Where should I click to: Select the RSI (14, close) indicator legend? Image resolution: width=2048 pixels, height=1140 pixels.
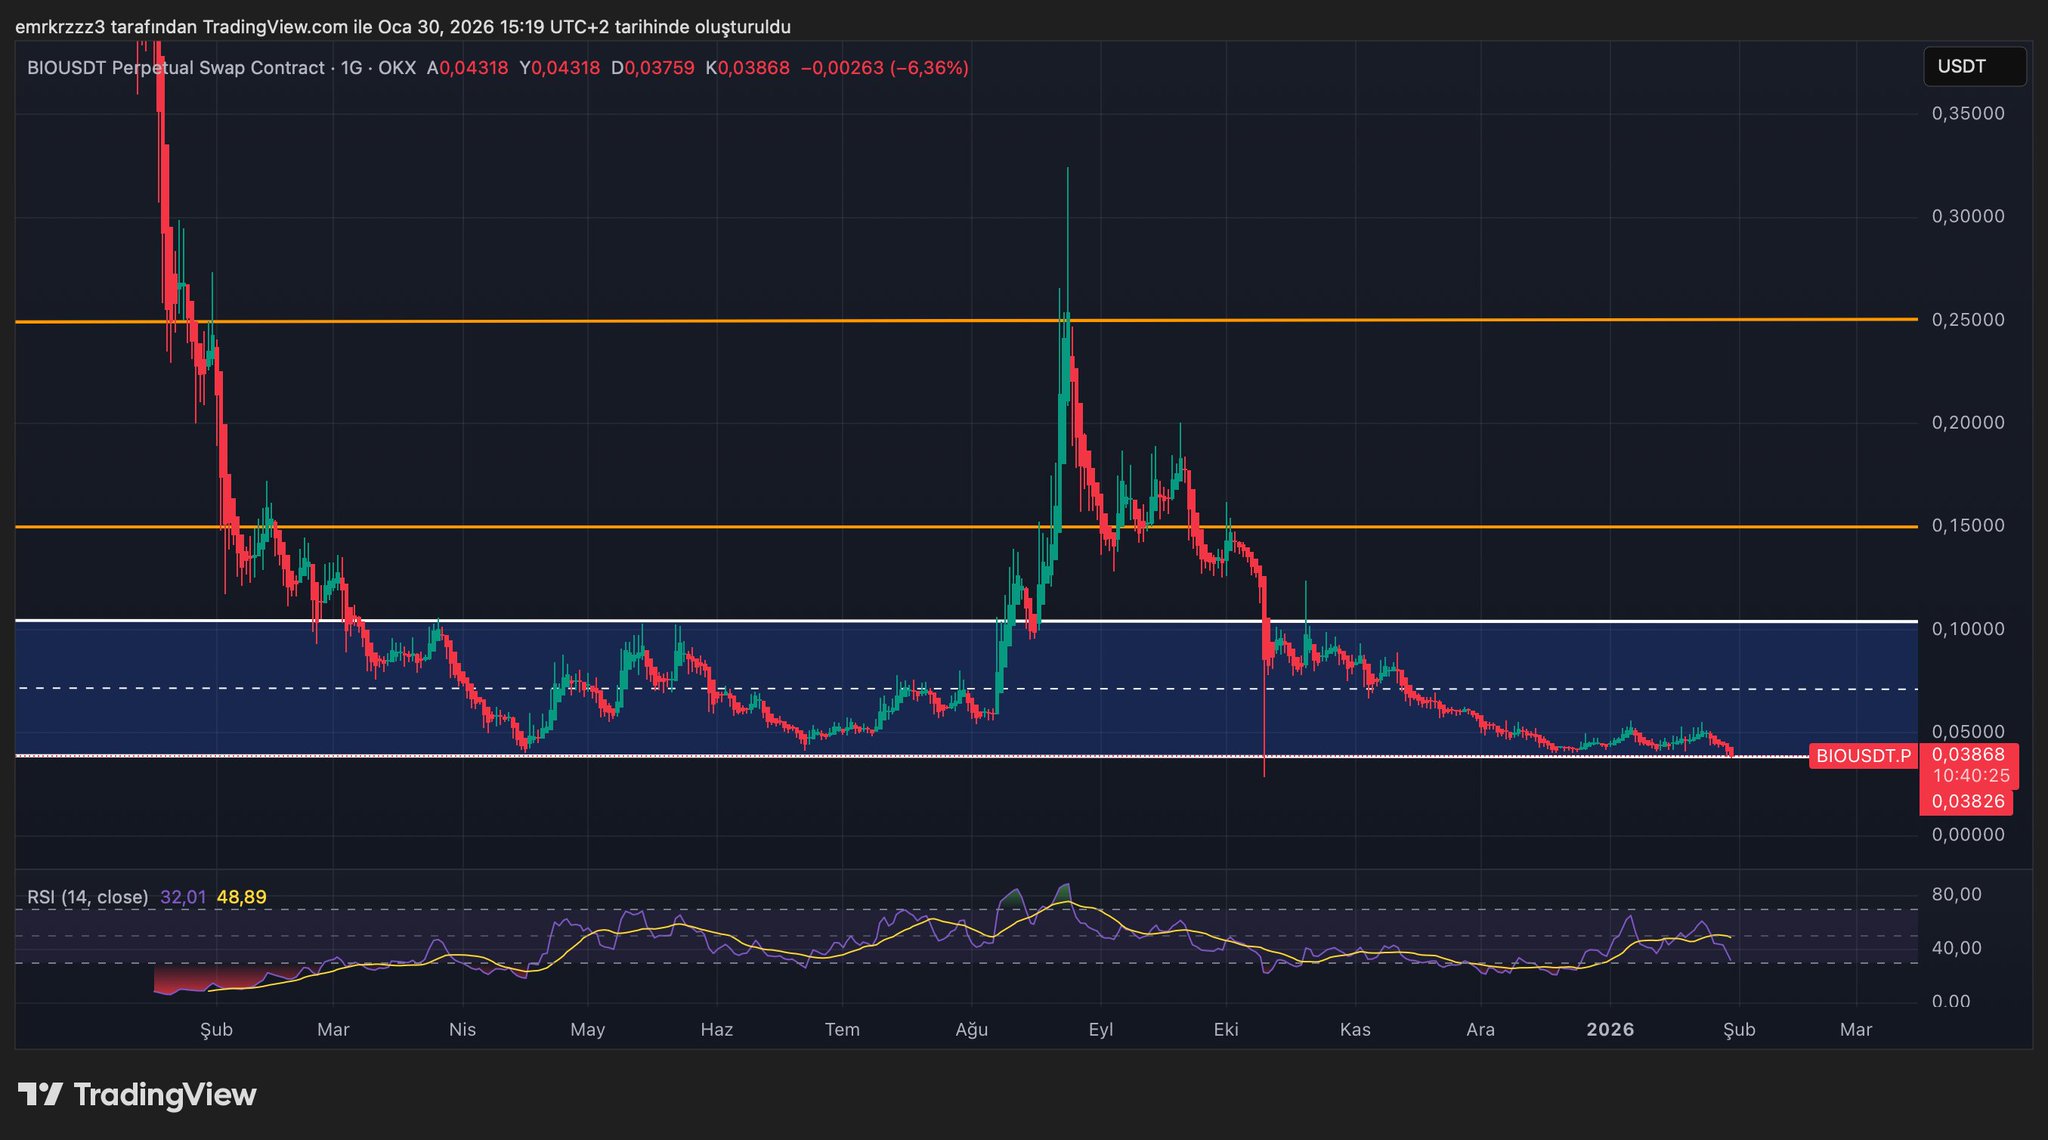87,897
